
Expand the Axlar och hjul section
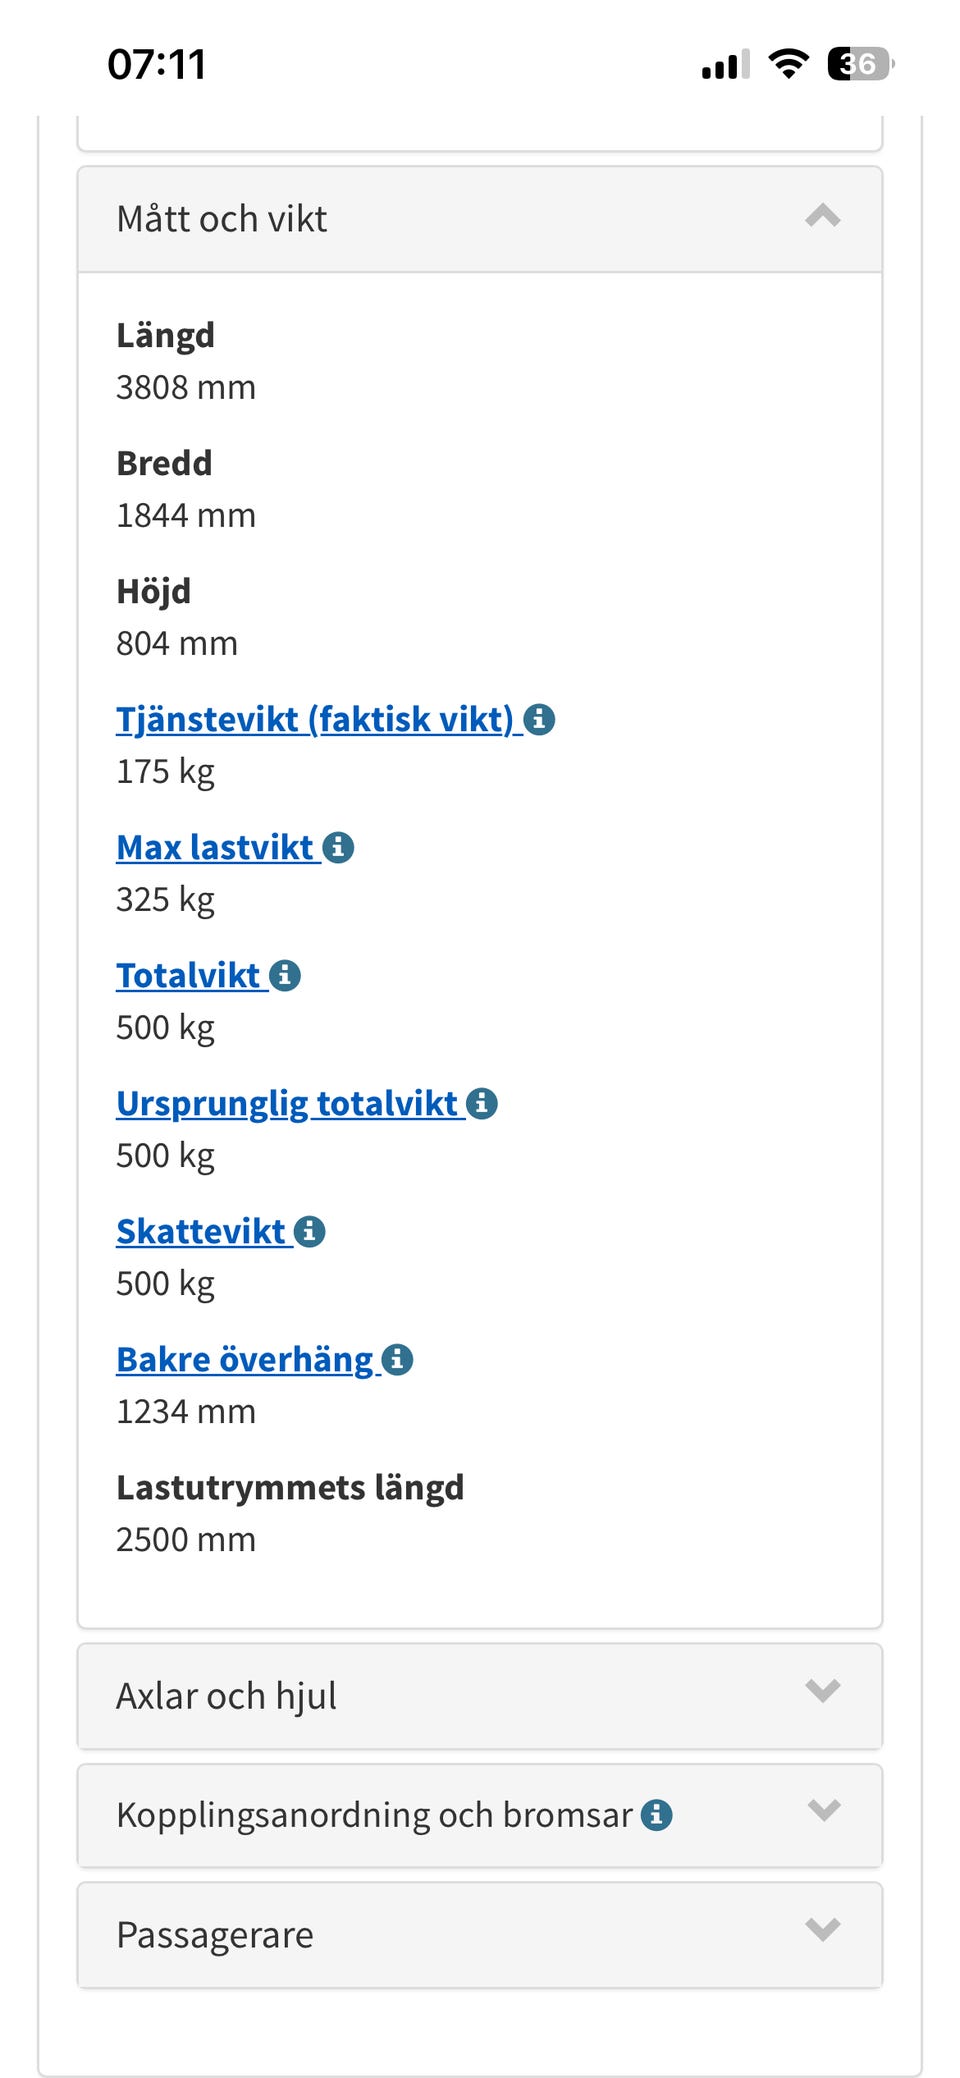point(822,1691)
